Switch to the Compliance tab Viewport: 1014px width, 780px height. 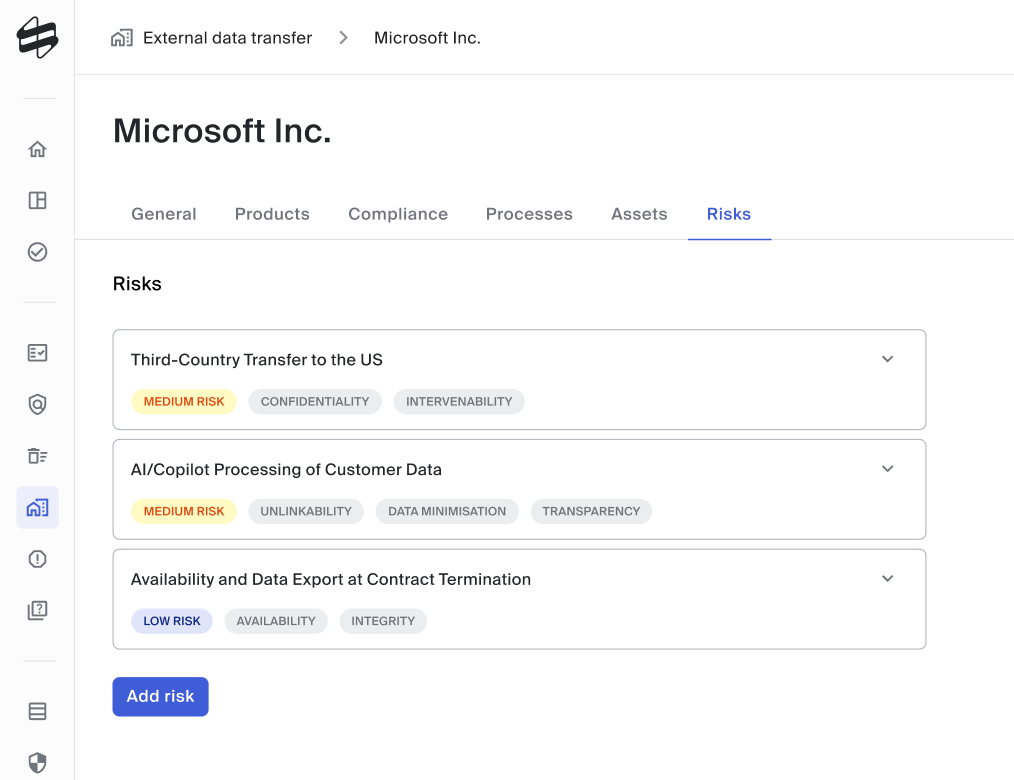click(398, 214)
